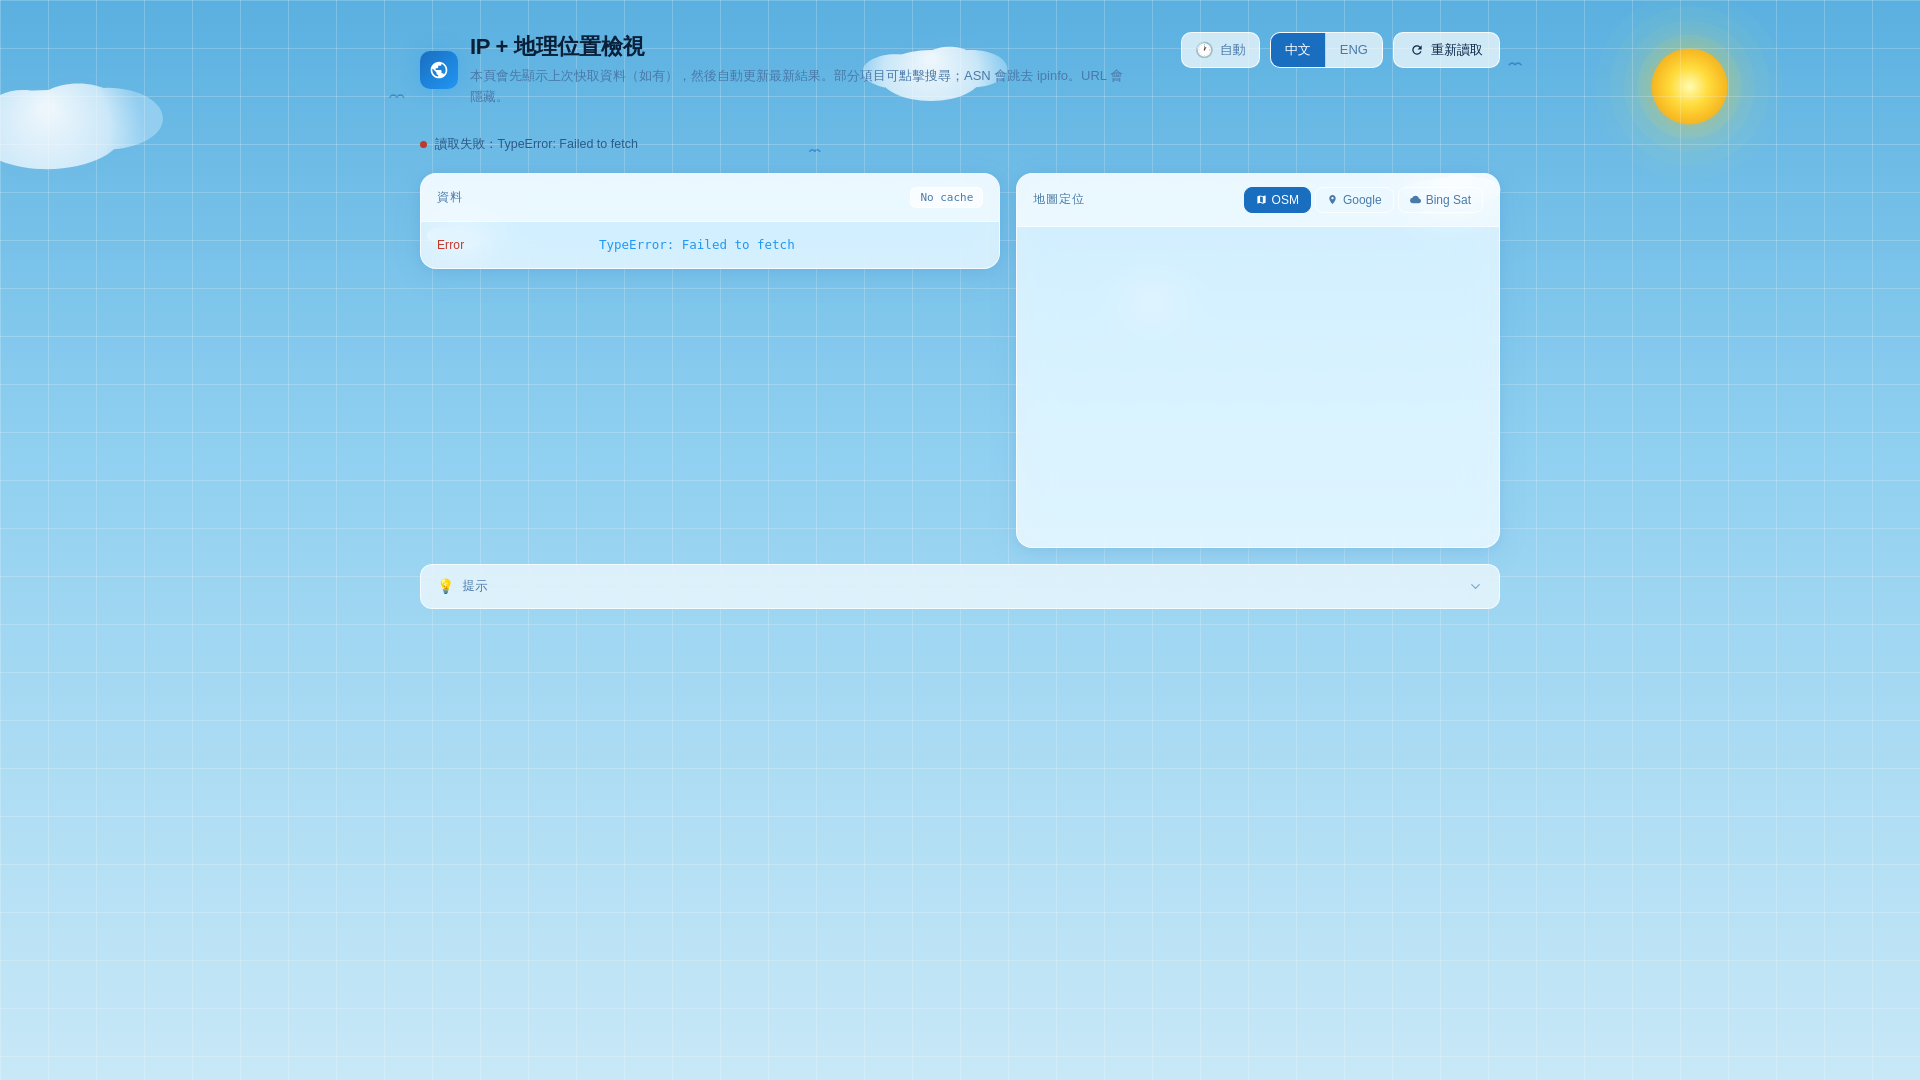This screenshot has height=1080, width=1920.
Task: Click the empty map display area
Action: pyautogui.click(x=1258, y=387)
